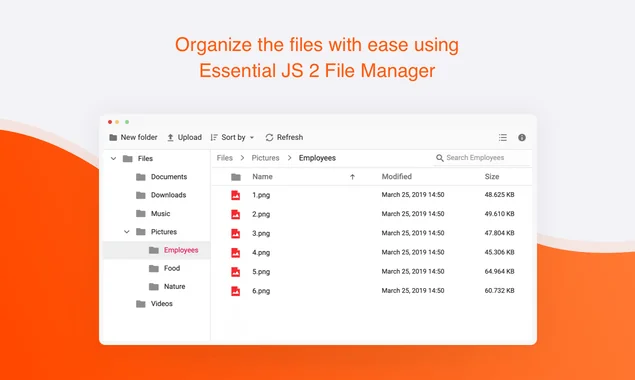Click the green maximize window dot
635x380 pixels.
coord(127,122)
